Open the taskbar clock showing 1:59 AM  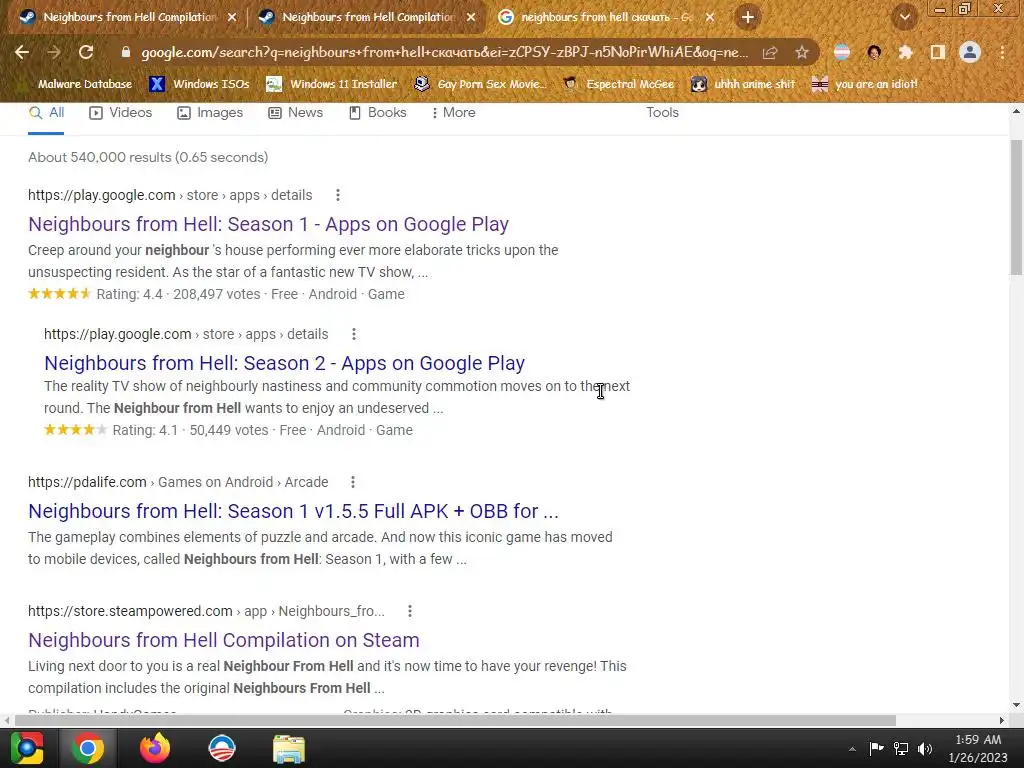tap(978, 748)
